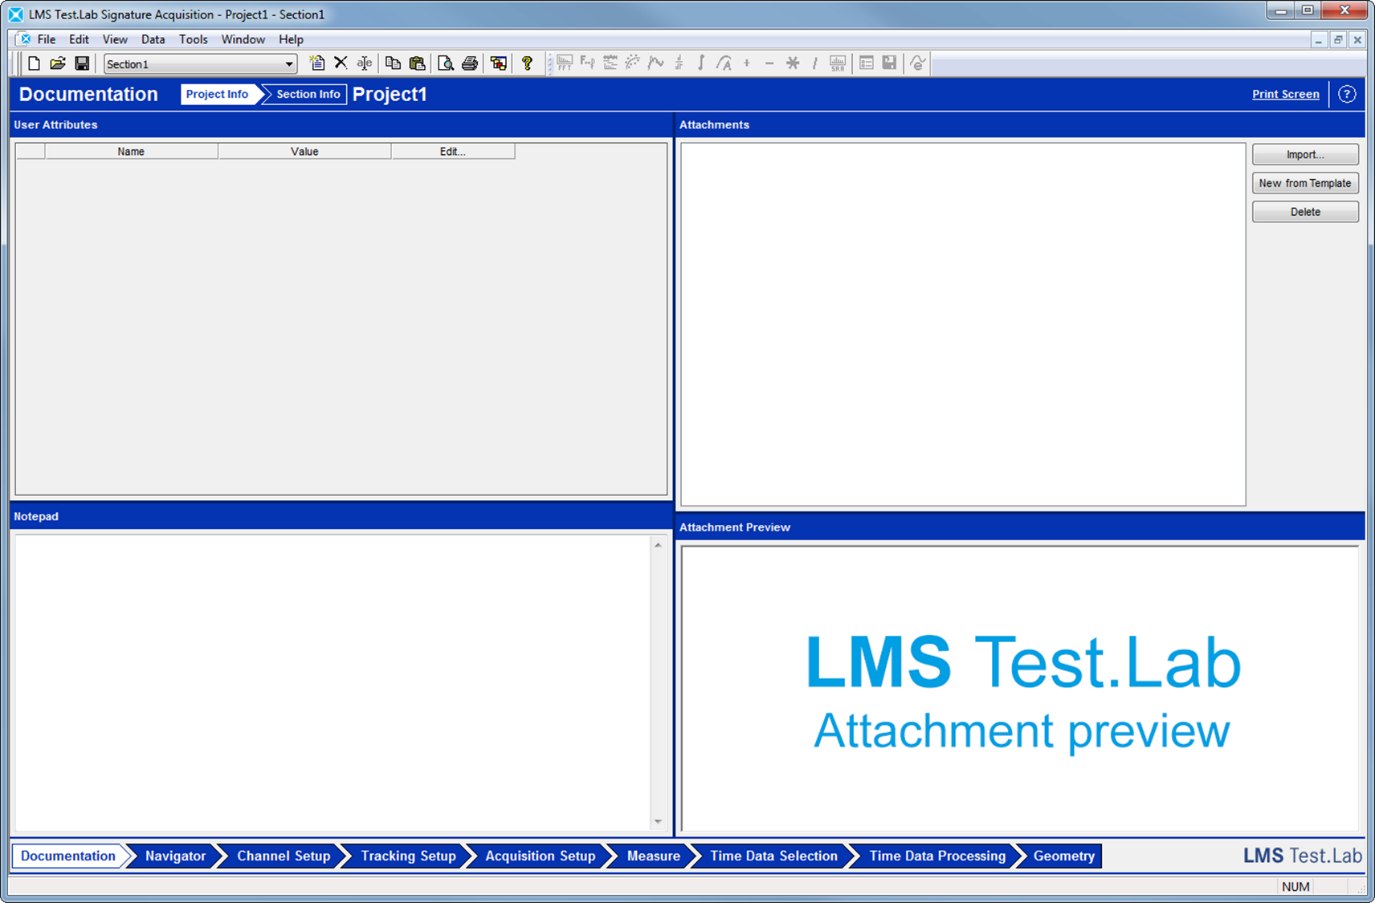Switch to Acquisition Setup workflow tab
The height and width of the screenshot is (903, 1375).
pos(540,856)
